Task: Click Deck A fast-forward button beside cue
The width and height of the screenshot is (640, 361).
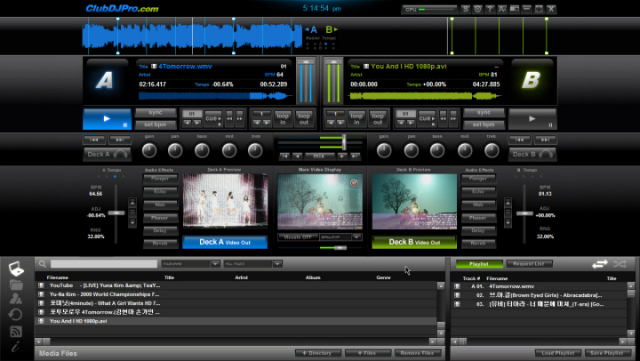Action: click(240, 118)
